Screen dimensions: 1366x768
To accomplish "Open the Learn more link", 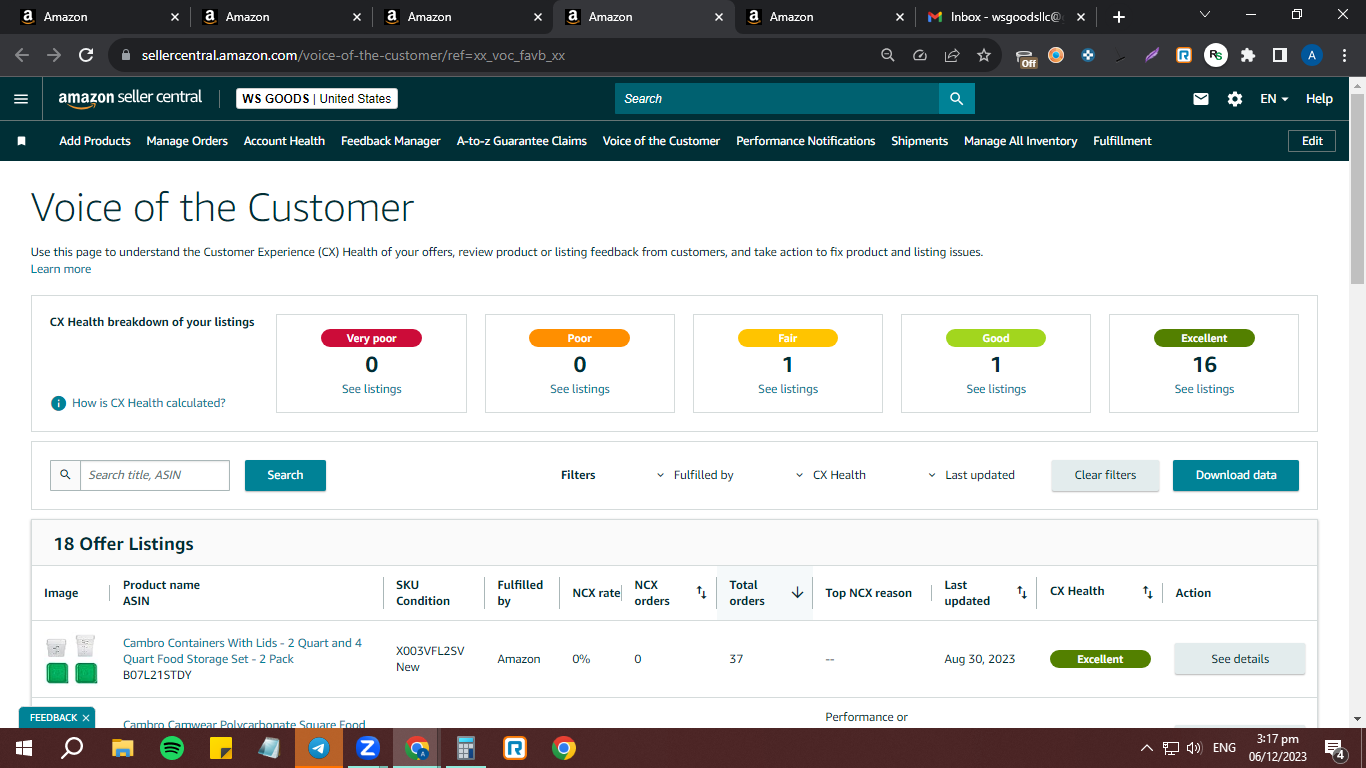I will pyautogui.click(x=61, y=269).
